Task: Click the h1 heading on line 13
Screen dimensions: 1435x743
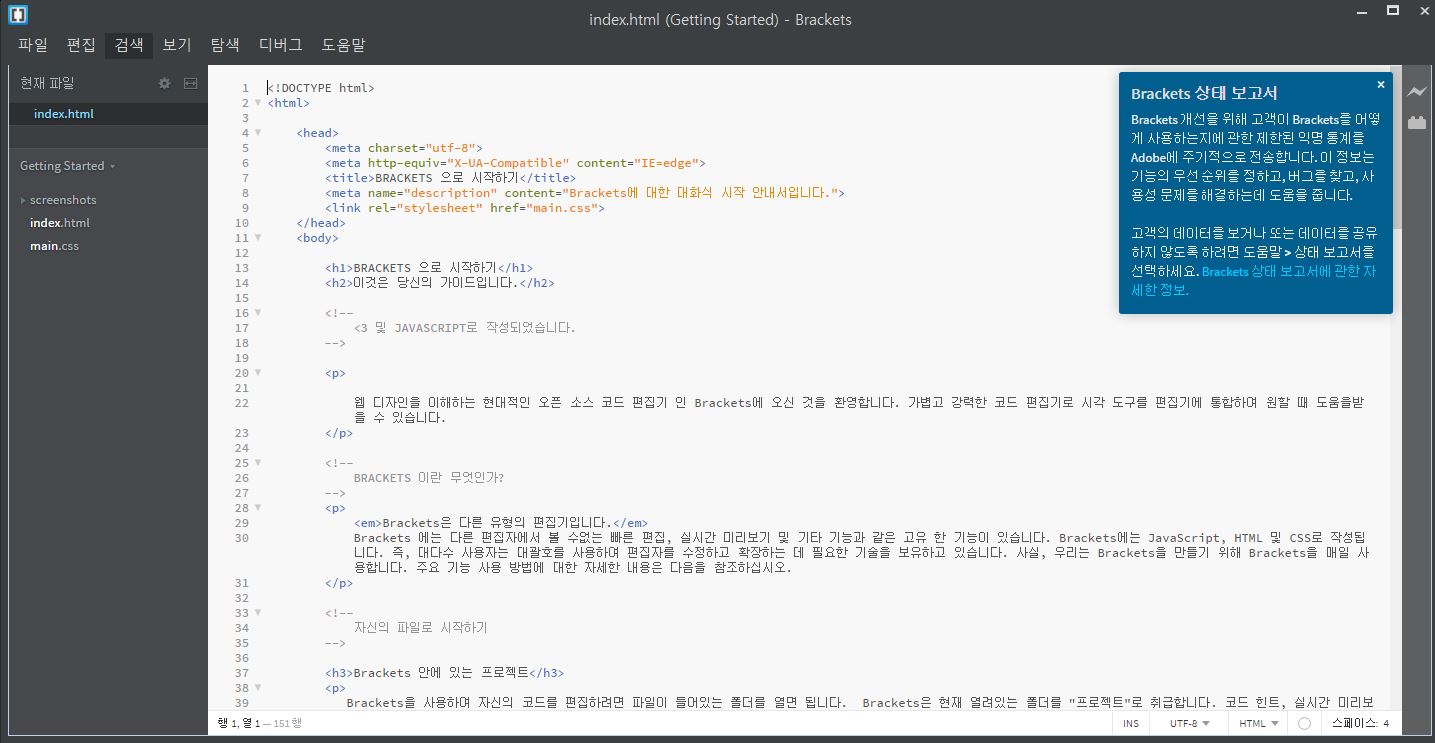Action: click(x=429, y=268)
